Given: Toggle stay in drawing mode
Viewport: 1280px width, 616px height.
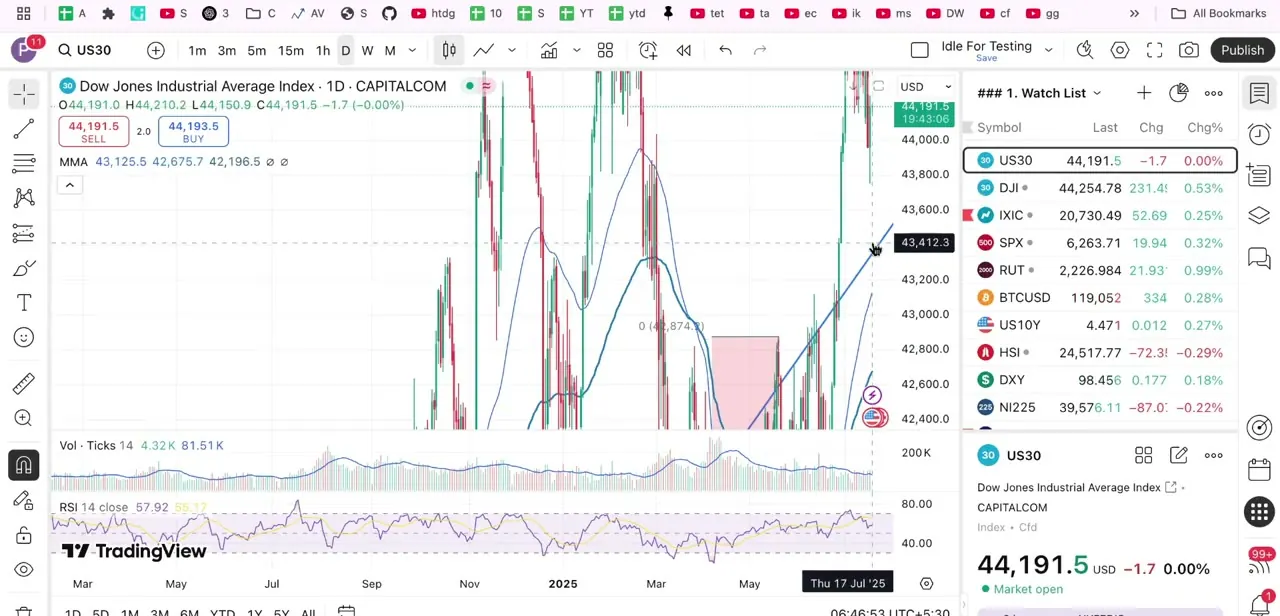Looking at the screenshot, I should point(24,500).
